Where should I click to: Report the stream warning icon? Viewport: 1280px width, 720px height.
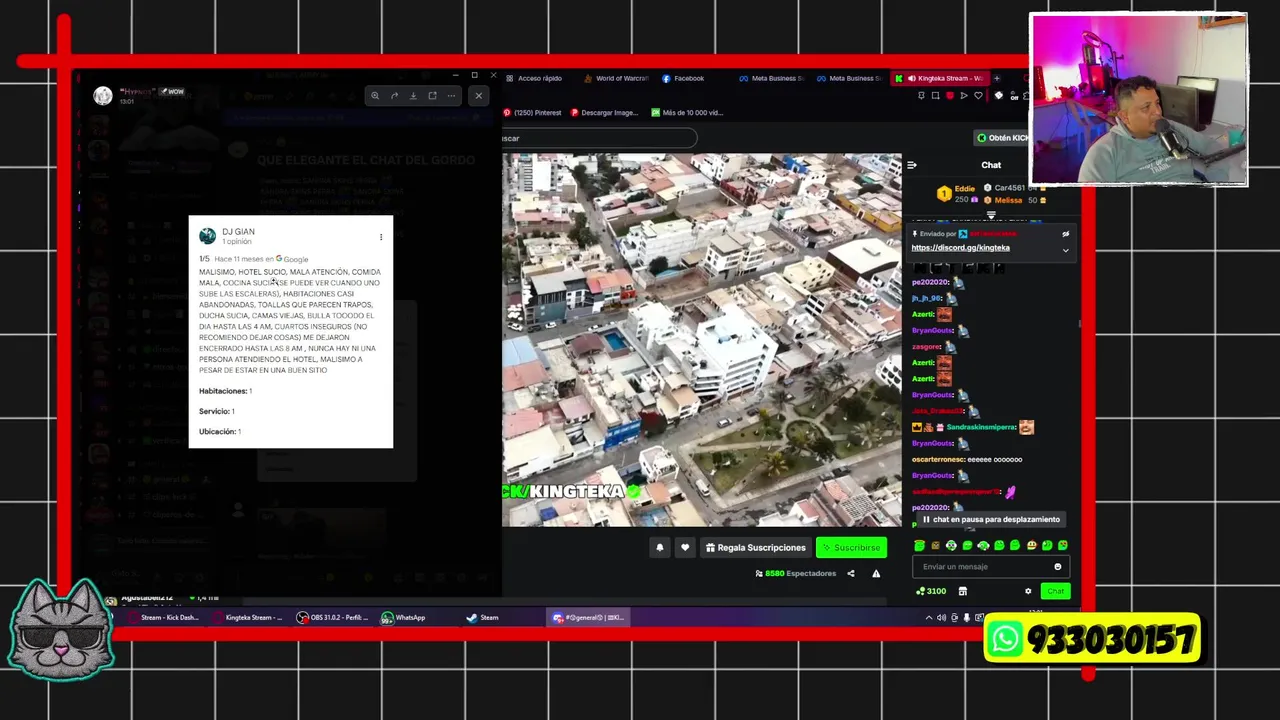point(876,574)
